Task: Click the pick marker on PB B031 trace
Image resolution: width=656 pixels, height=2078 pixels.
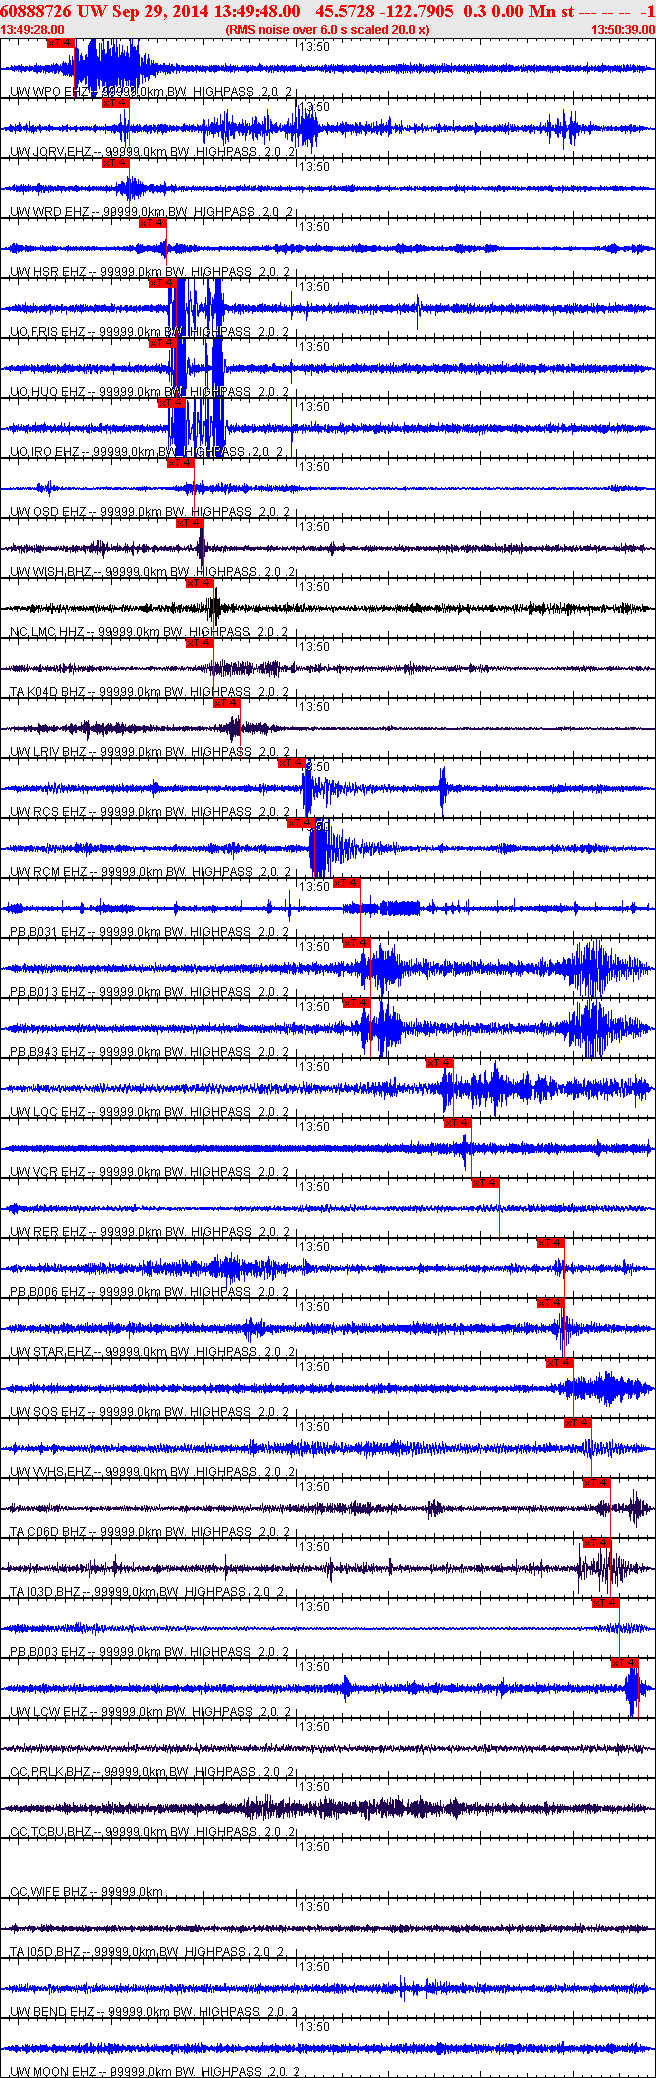Action: pyautogui.click(x=347, y=883)
